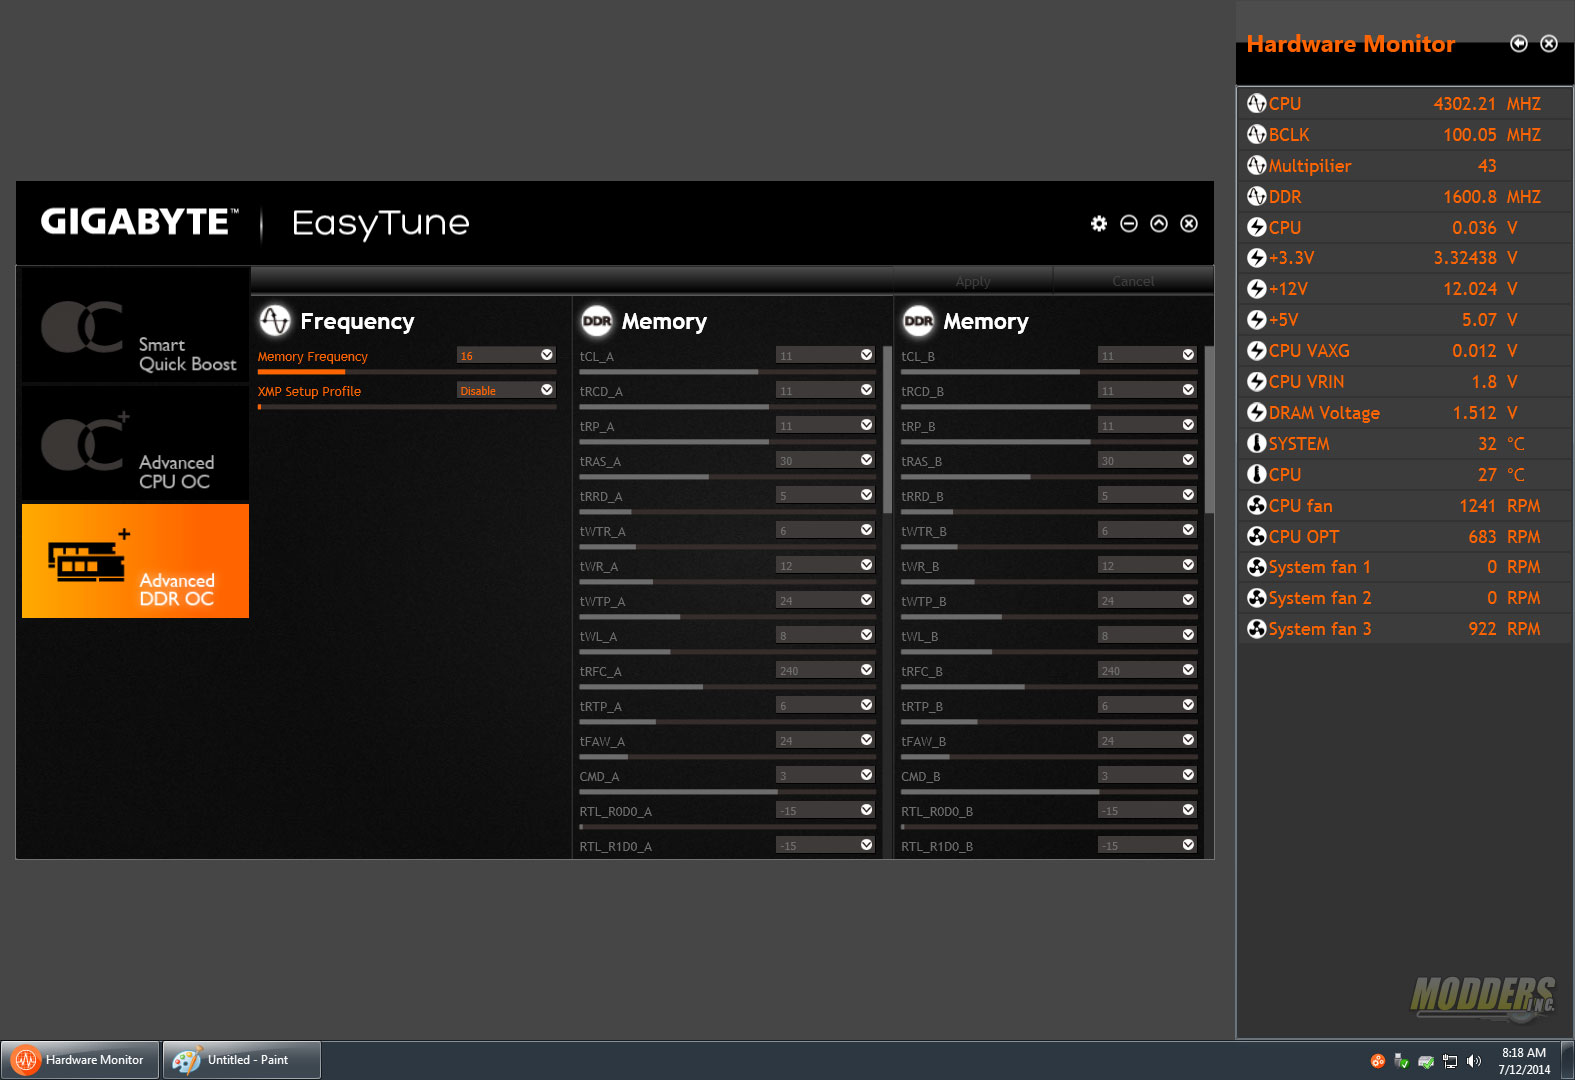The image size is (1575, 1080).
Task: Click the CPU VAXG bolt icon
Action: click(1257, 351)
